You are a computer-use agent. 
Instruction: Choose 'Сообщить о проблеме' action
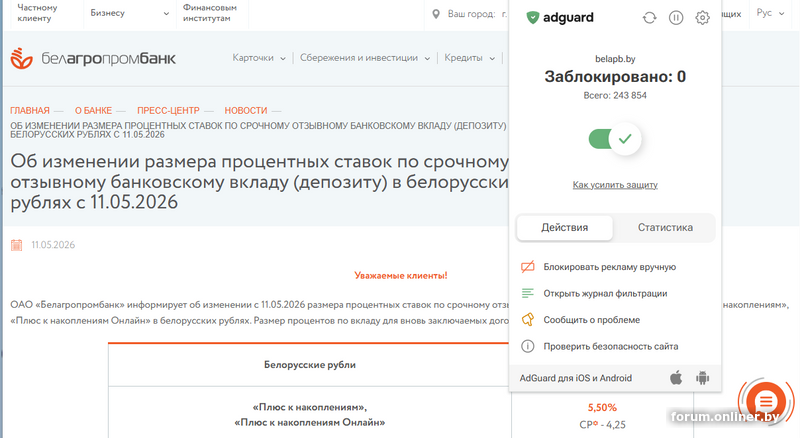coord(591,320)
